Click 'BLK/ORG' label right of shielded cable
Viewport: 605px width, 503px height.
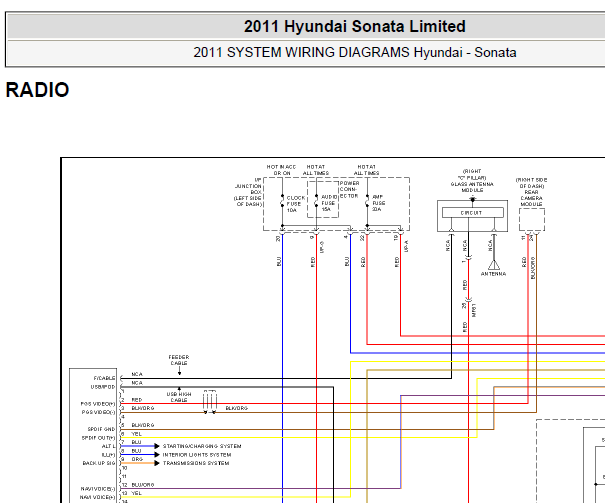pyautogui.click(x=237, y=408)
